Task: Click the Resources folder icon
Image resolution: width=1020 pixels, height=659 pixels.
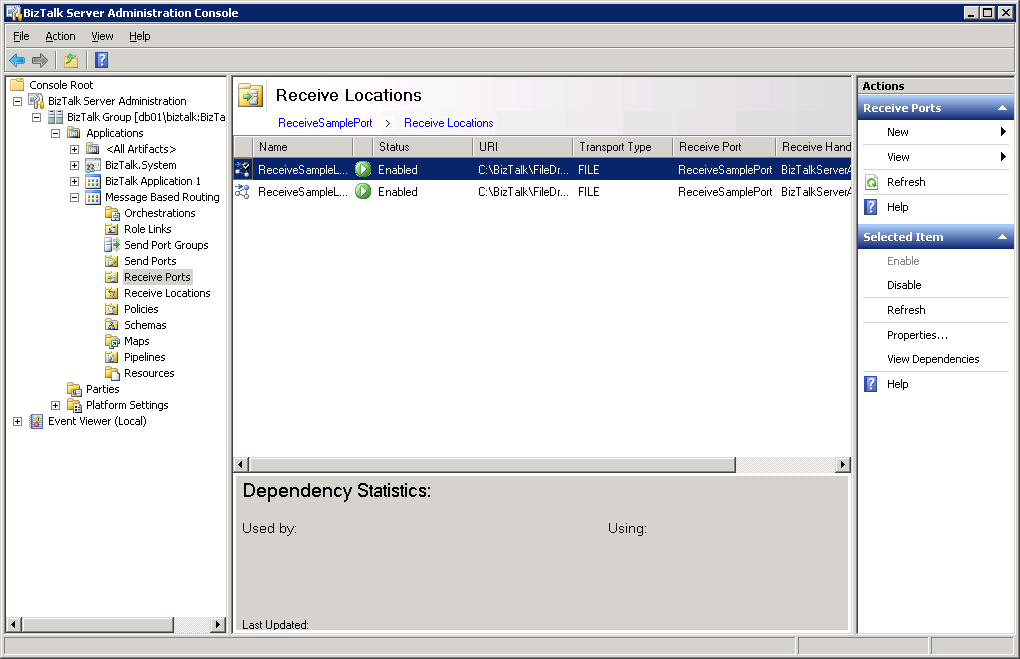Action: pos(112,373)
